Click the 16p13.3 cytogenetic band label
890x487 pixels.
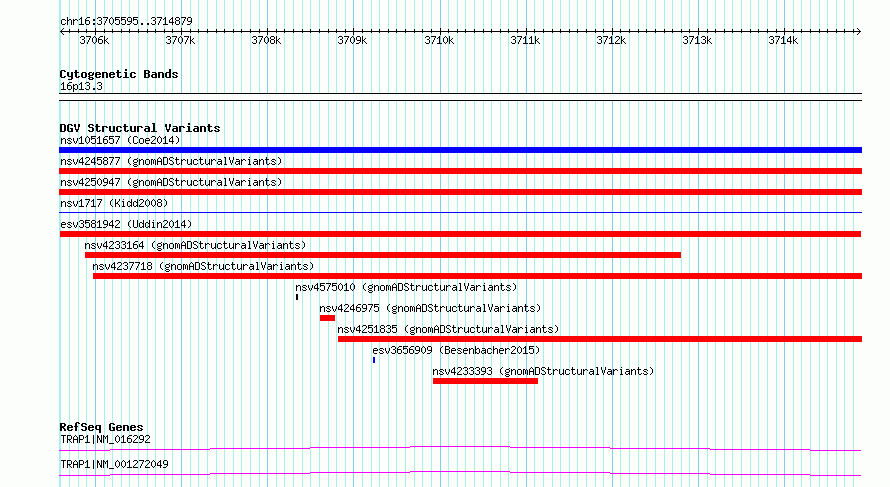pyautogui.click(x=81, y=87)
